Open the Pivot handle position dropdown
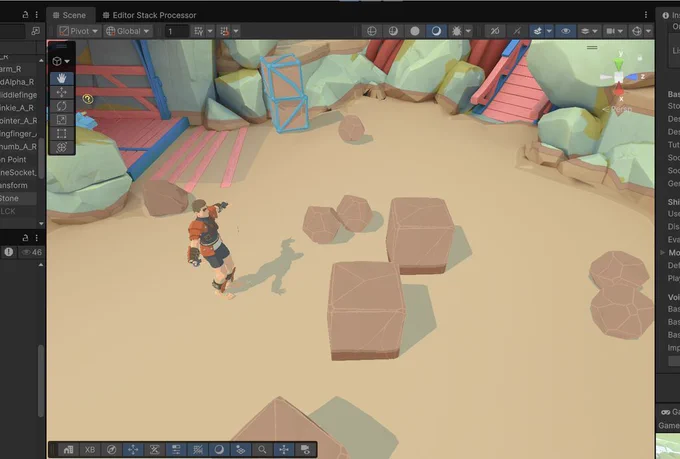The width and height of the screenshot is (680, 459). 79,31
